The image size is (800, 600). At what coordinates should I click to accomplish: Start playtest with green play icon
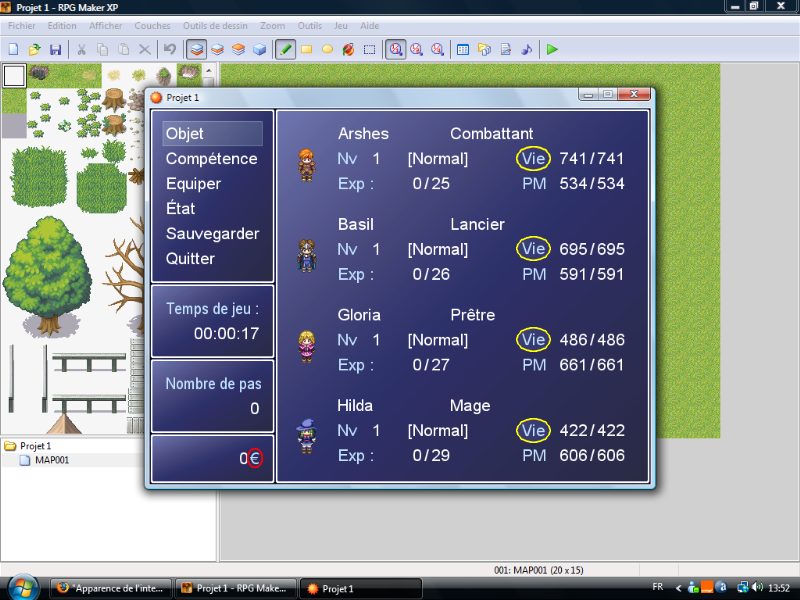(x=552, y=49)
